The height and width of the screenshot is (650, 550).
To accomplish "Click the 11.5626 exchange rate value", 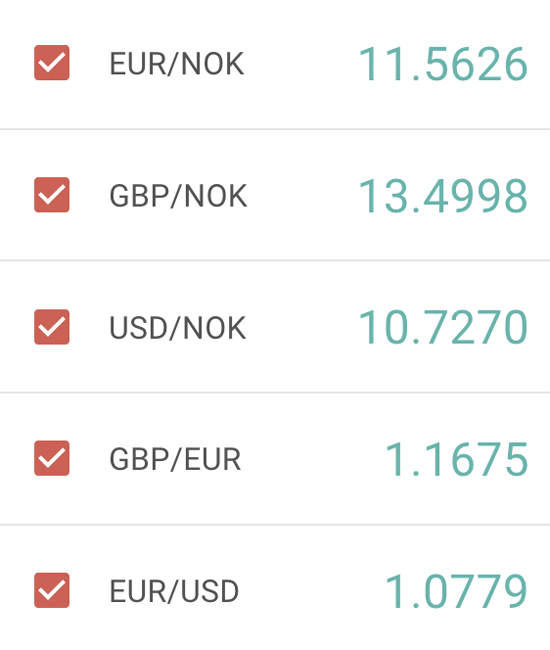I will pos(443,64).
